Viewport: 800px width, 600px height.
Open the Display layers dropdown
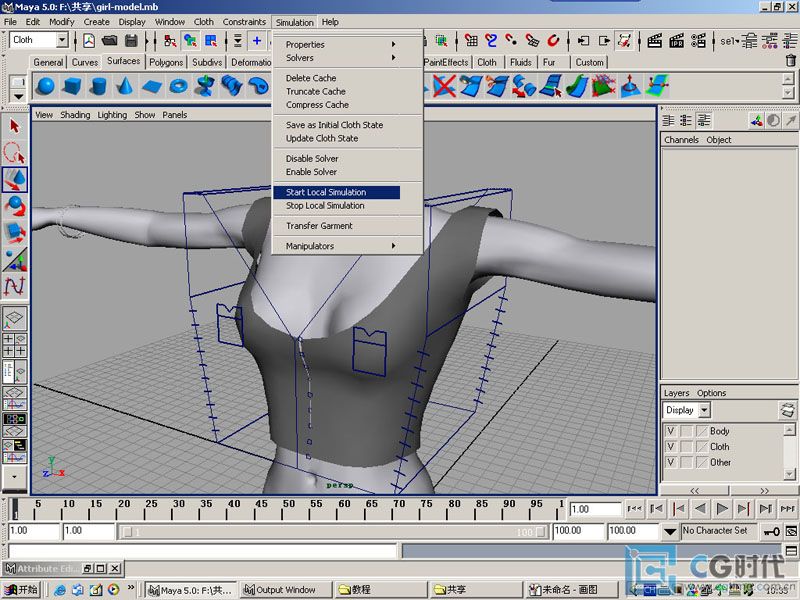point(704,410)
